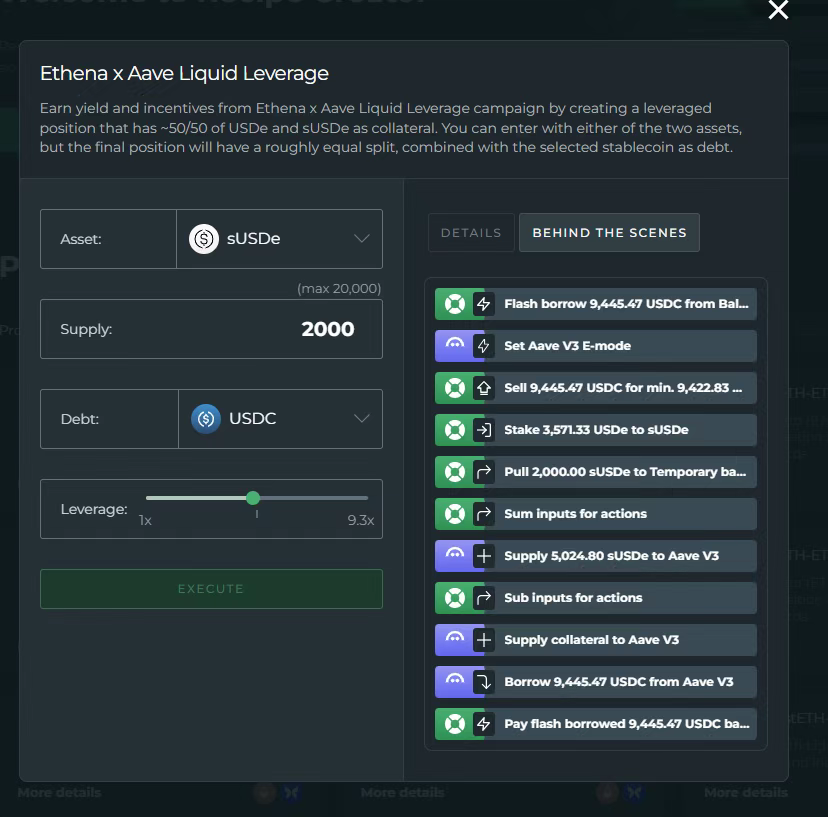
Task: Click the sUSDe token icon in Asset field
Action: [x=204, y=239]
